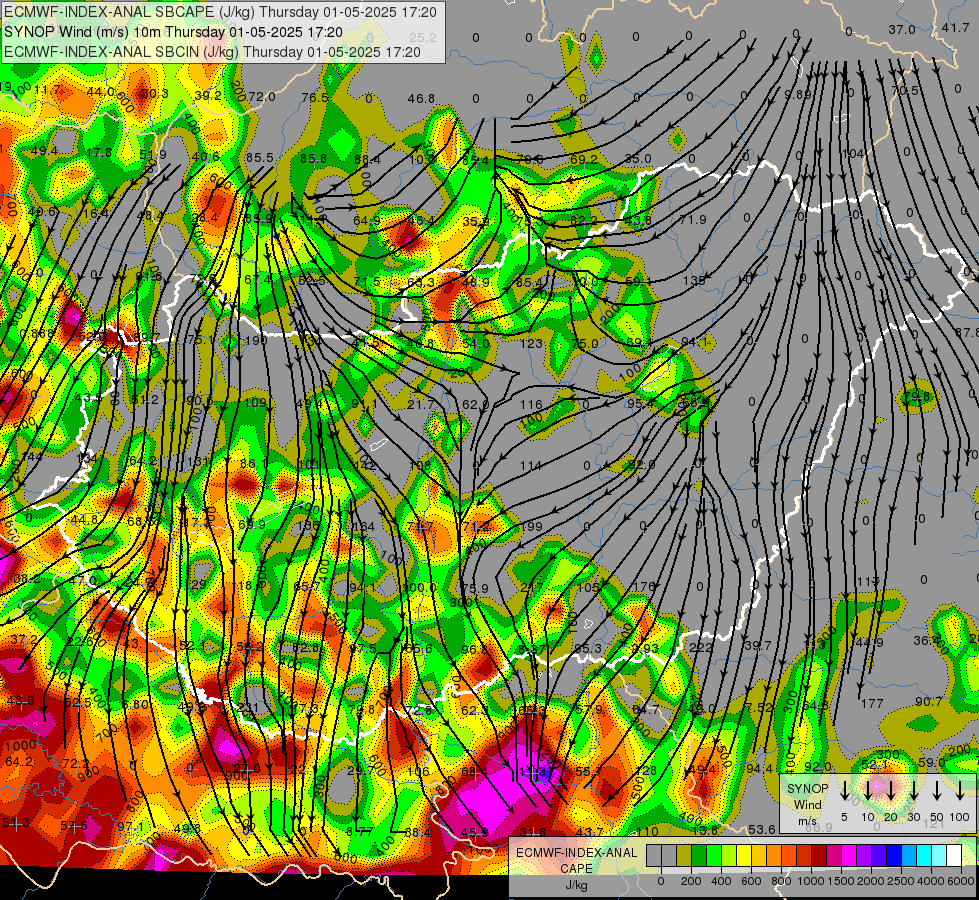Click the station value 11.7 on the map
This screenshot has width=979, height=900.
pyautogui.click(x=48, y=91)
